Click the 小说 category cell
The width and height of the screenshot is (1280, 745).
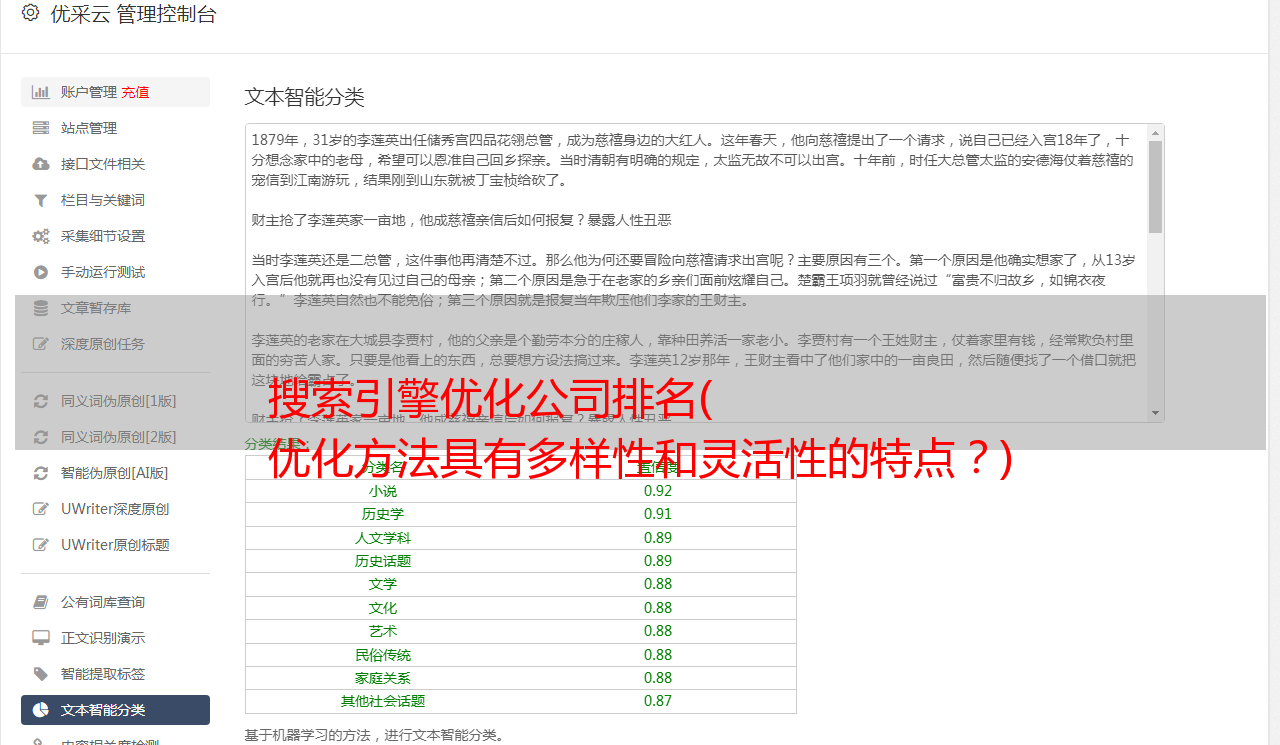click(x=383, y=491)
